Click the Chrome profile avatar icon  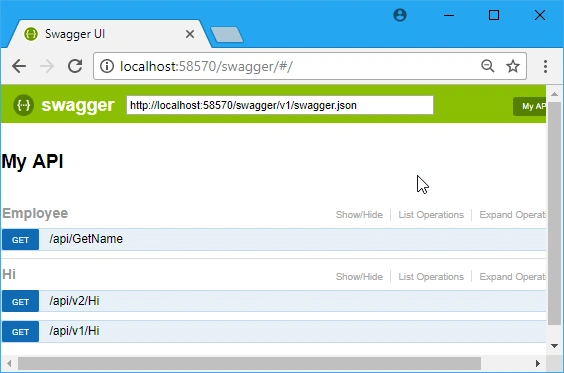(400, 15)
